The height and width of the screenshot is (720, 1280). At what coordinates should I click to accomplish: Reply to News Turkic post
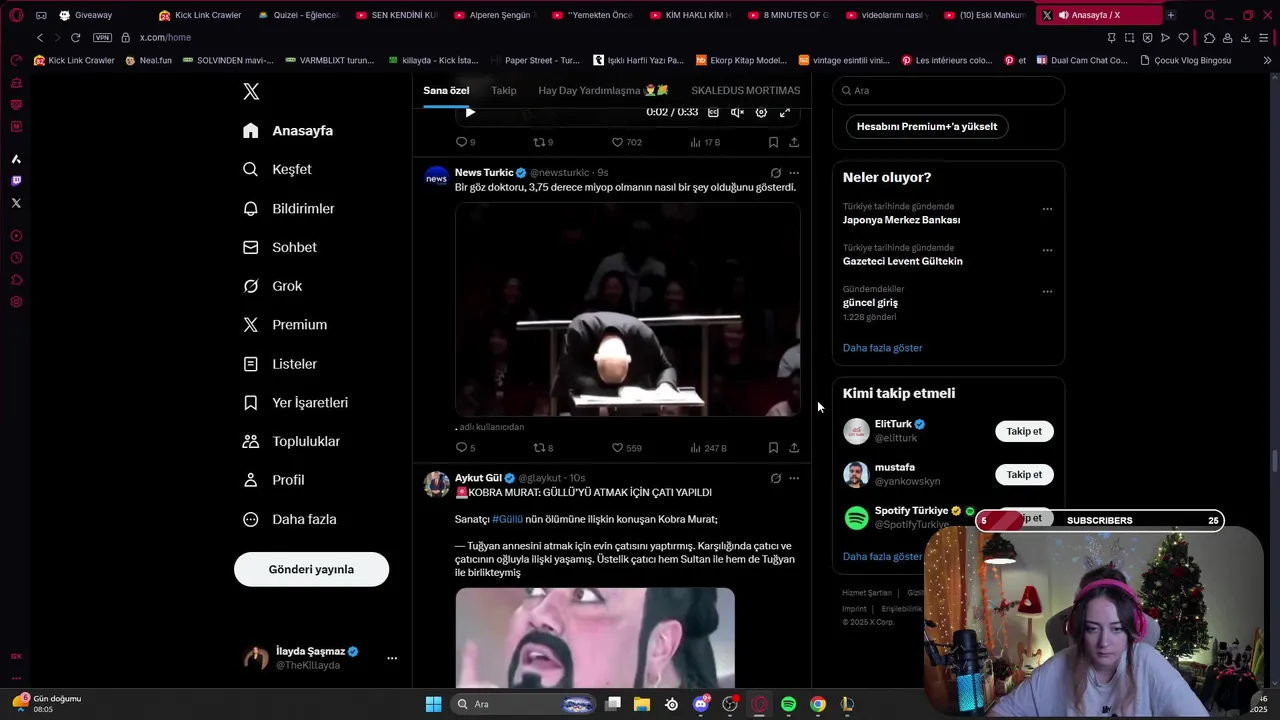(465, 448)
